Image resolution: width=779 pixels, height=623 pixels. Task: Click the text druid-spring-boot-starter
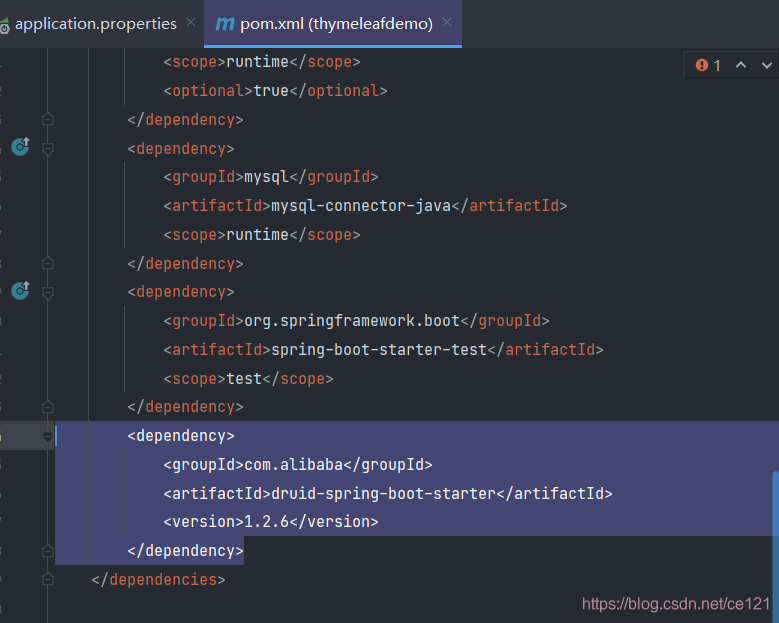(384, 494)
